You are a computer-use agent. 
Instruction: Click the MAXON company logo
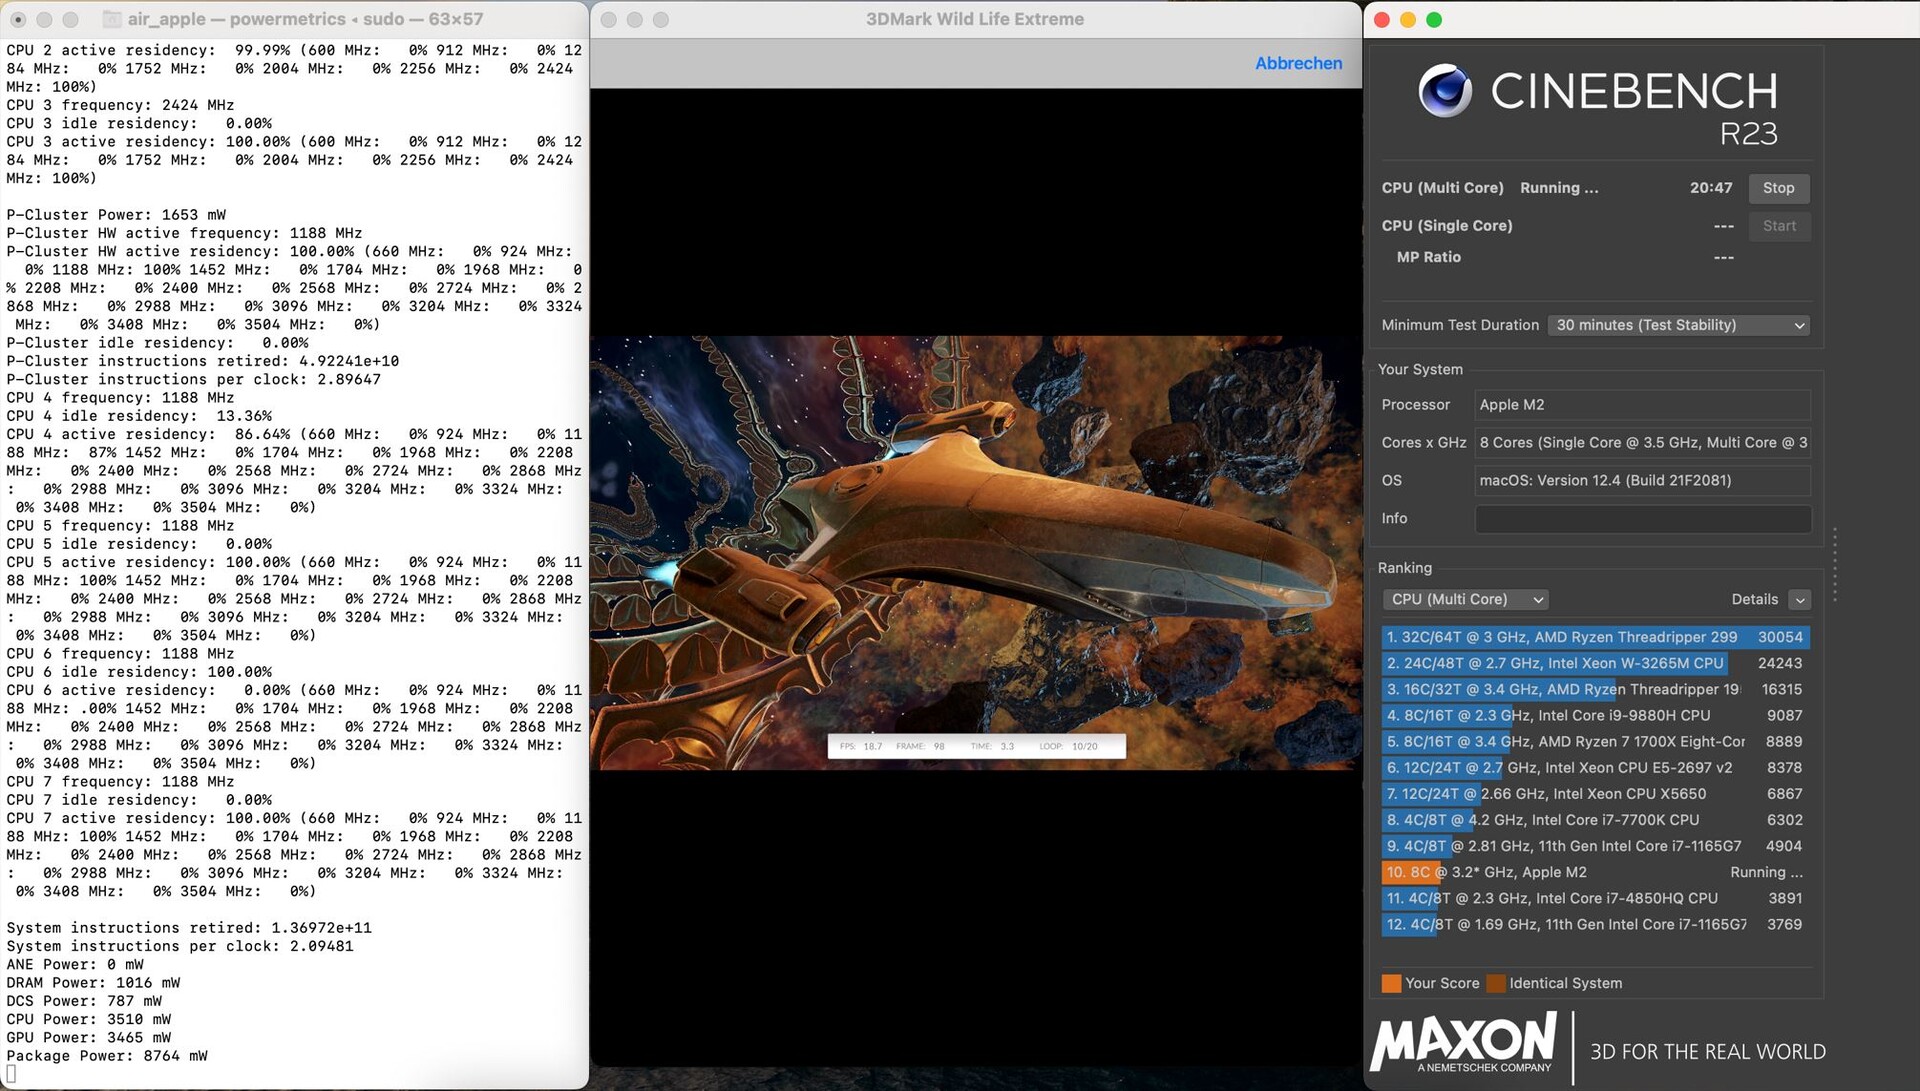tap(1464, 1042)
